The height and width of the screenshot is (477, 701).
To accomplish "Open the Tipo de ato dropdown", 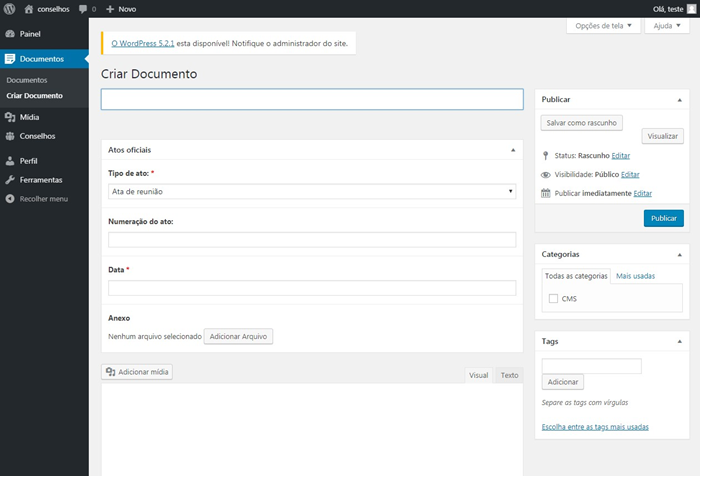I will coord(312,191).
